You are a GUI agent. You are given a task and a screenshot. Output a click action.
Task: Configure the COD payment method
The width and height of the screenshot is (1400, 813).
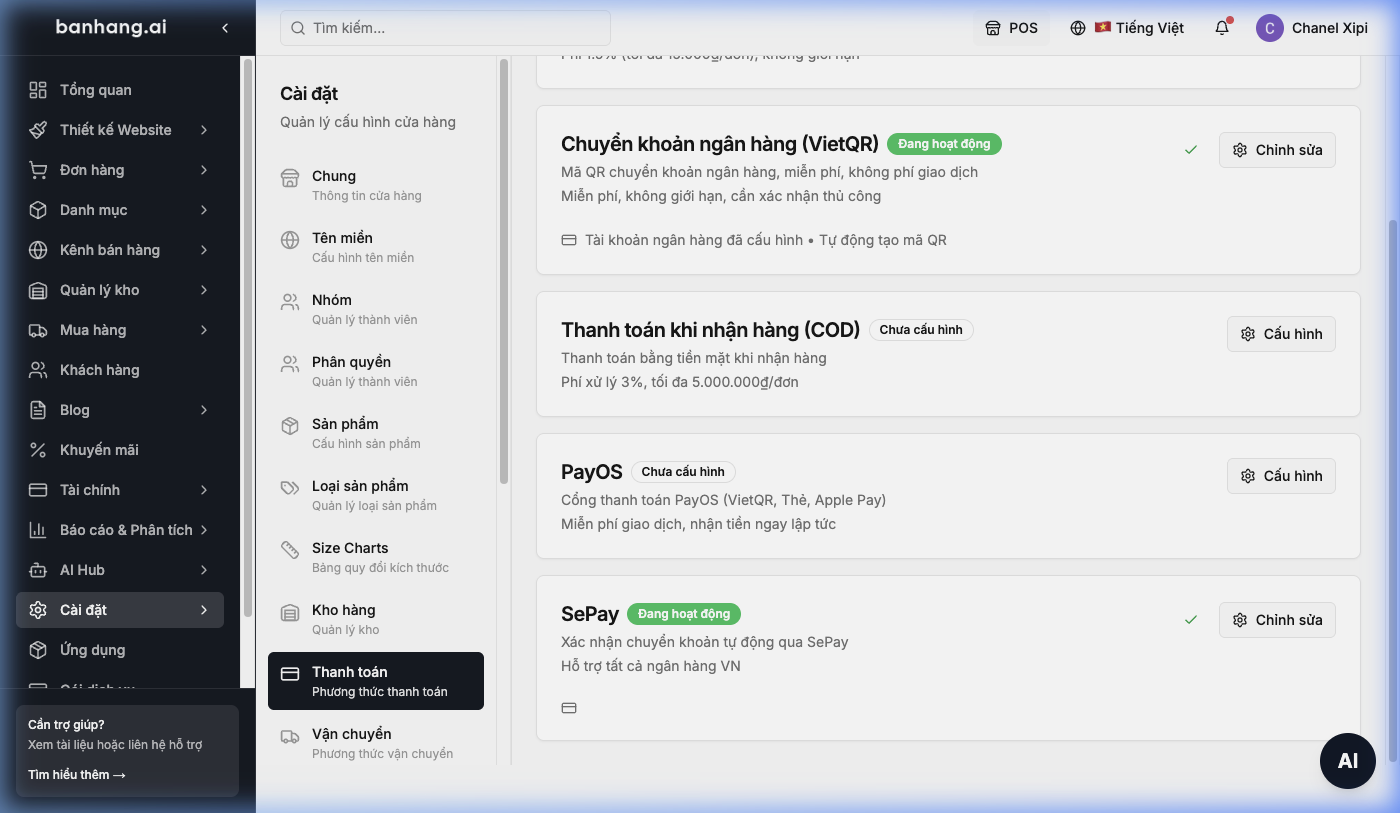tap(1281, 334)
